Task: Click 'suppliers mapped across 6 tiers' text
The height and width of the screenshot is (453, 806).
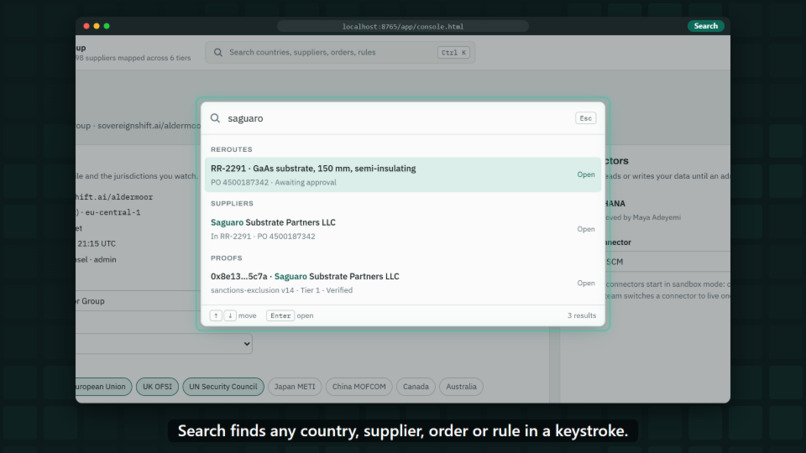Action: pyautogui.click(x=138, y=58)
